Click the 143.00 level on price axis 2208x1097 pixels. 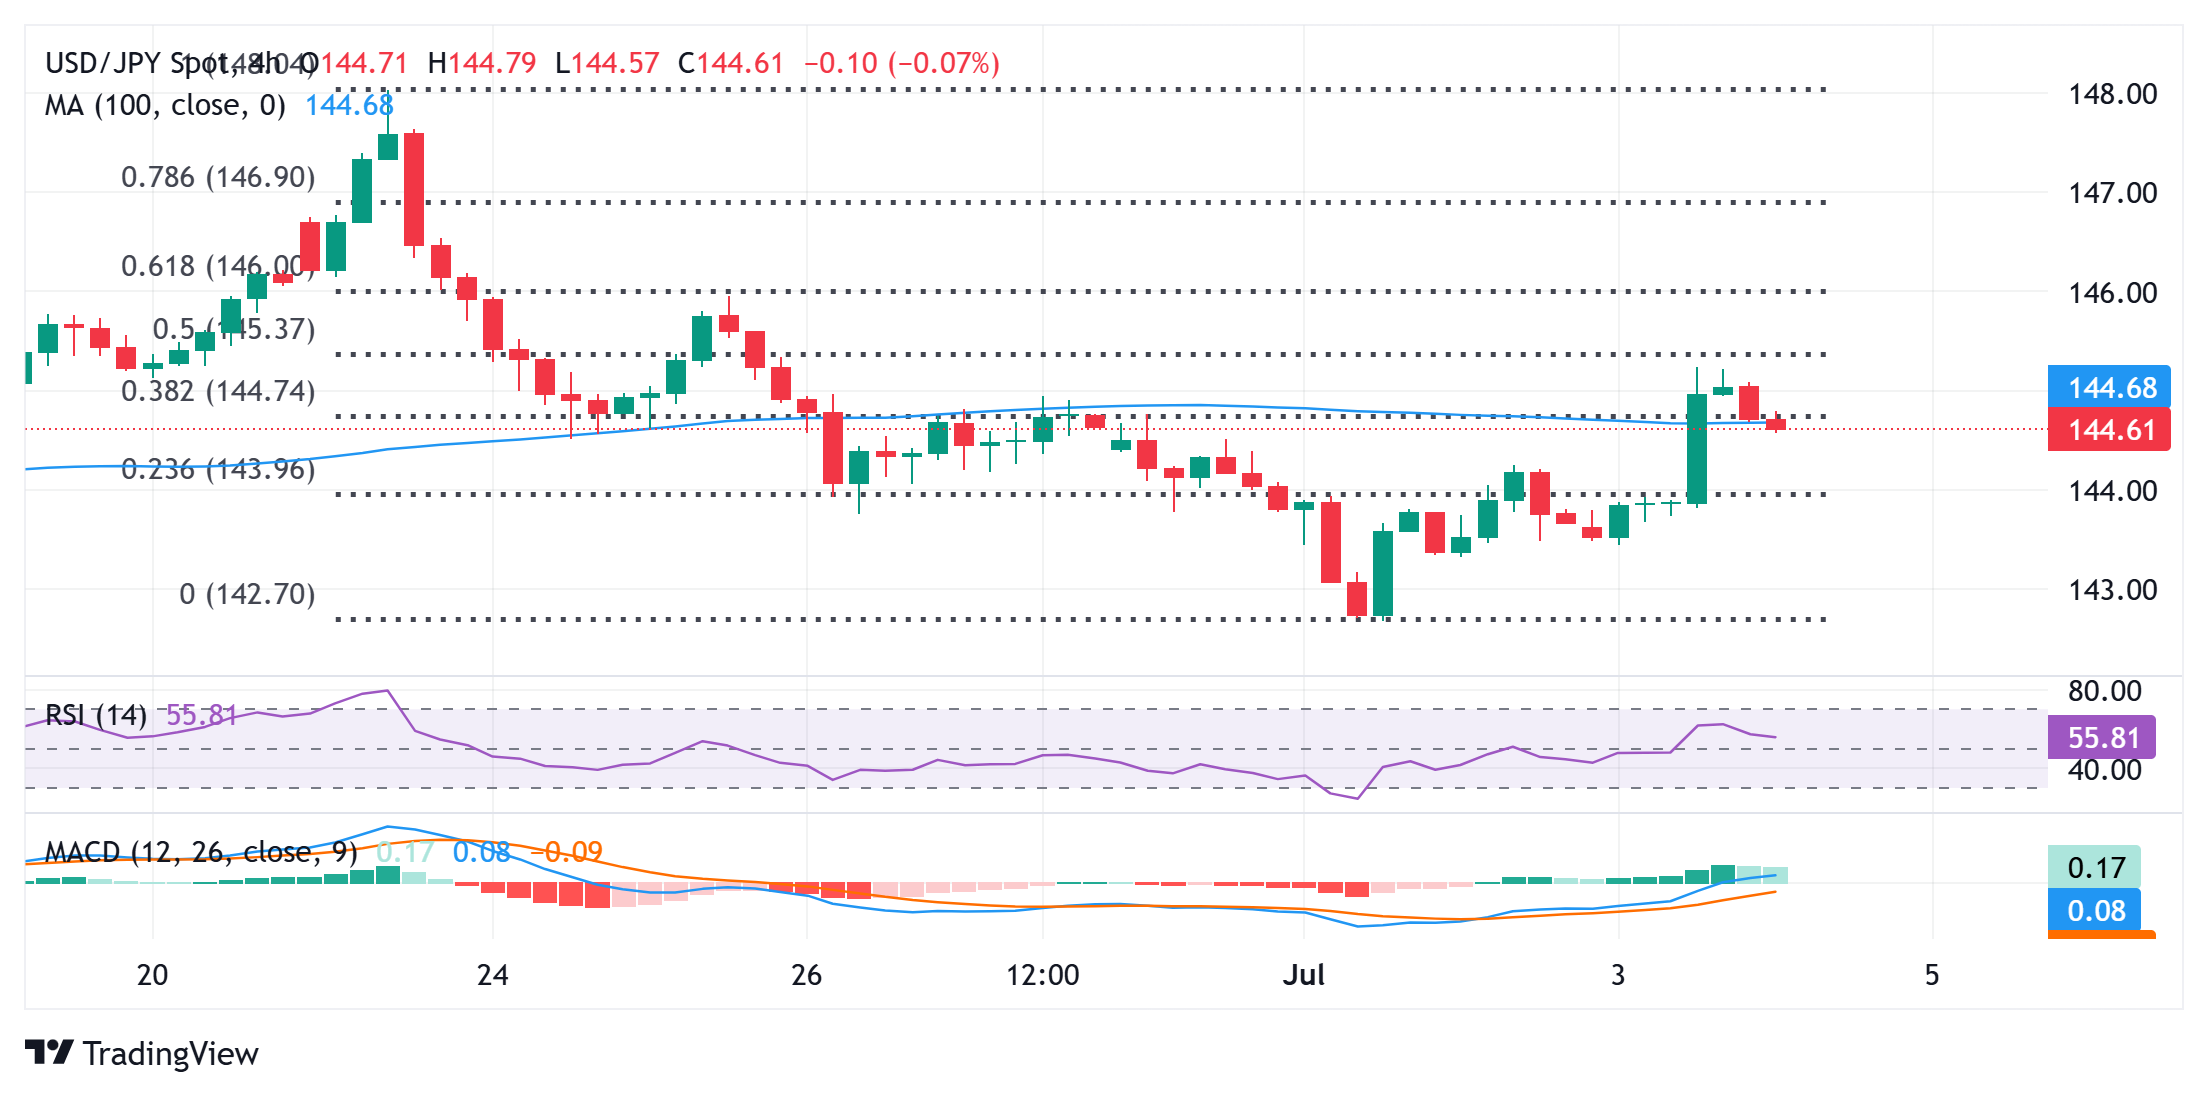[2113, 590]
